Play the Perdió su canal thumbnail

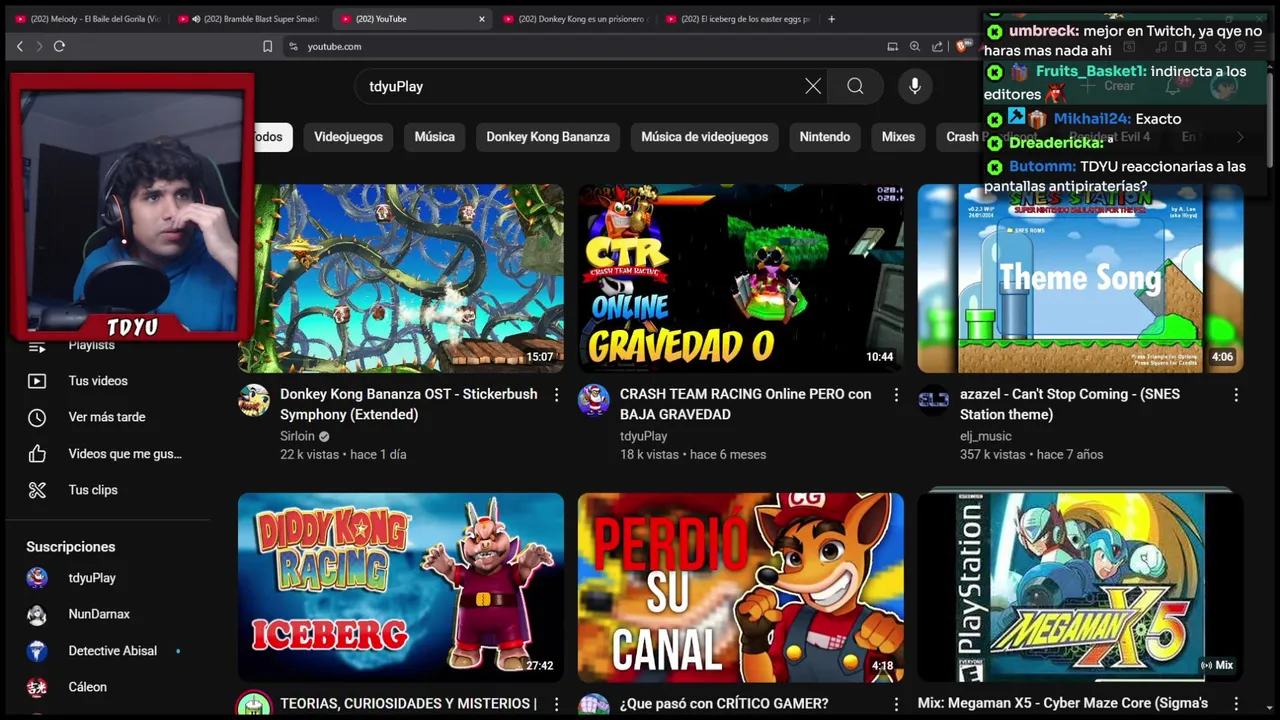pos(741,587)
